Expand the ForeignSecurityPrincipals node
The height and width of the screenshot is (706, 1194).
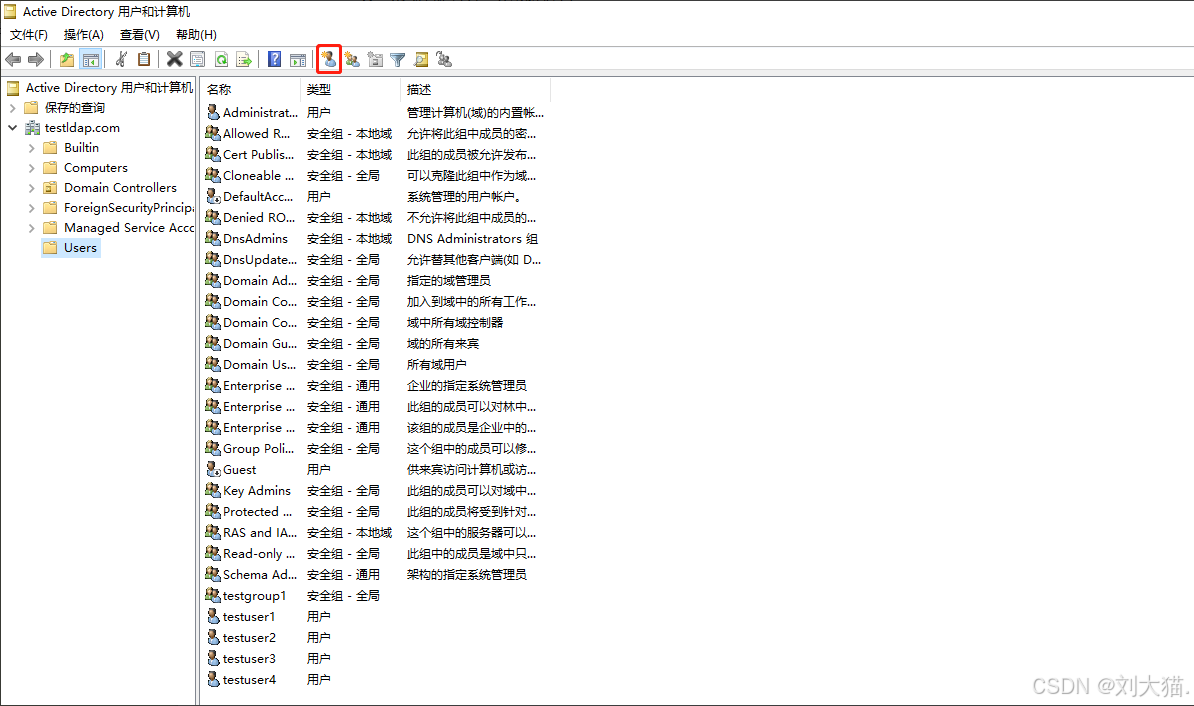click(x=31, y=208)
